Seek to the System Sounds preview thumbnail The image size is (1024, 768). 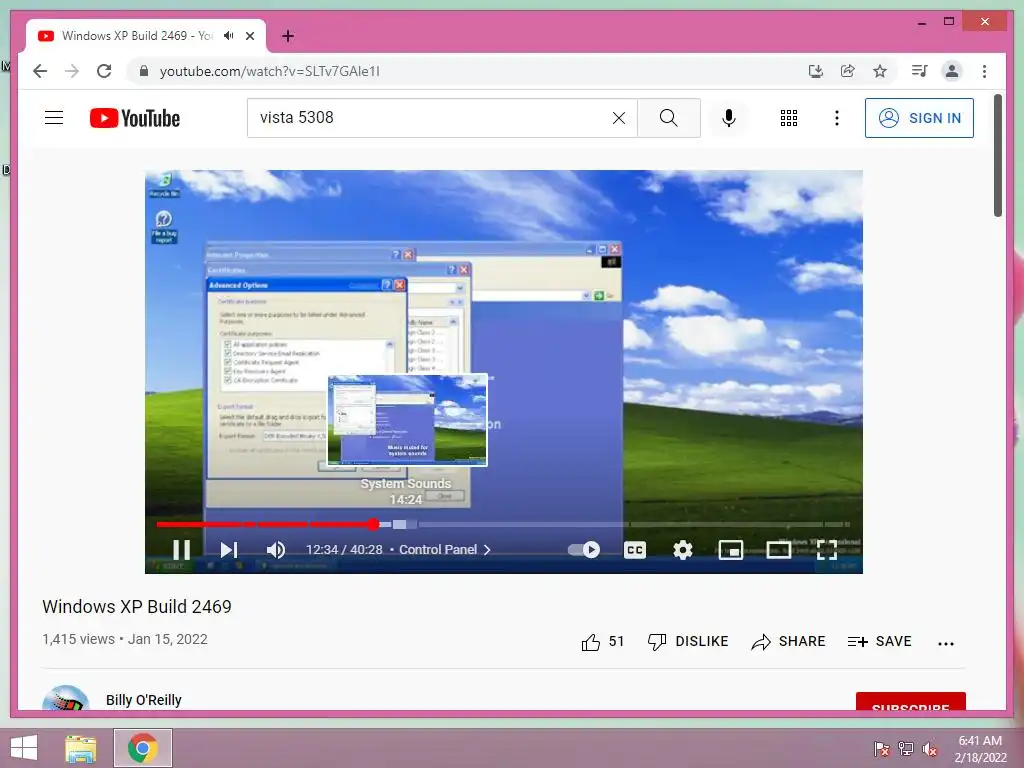coord(408,420)
